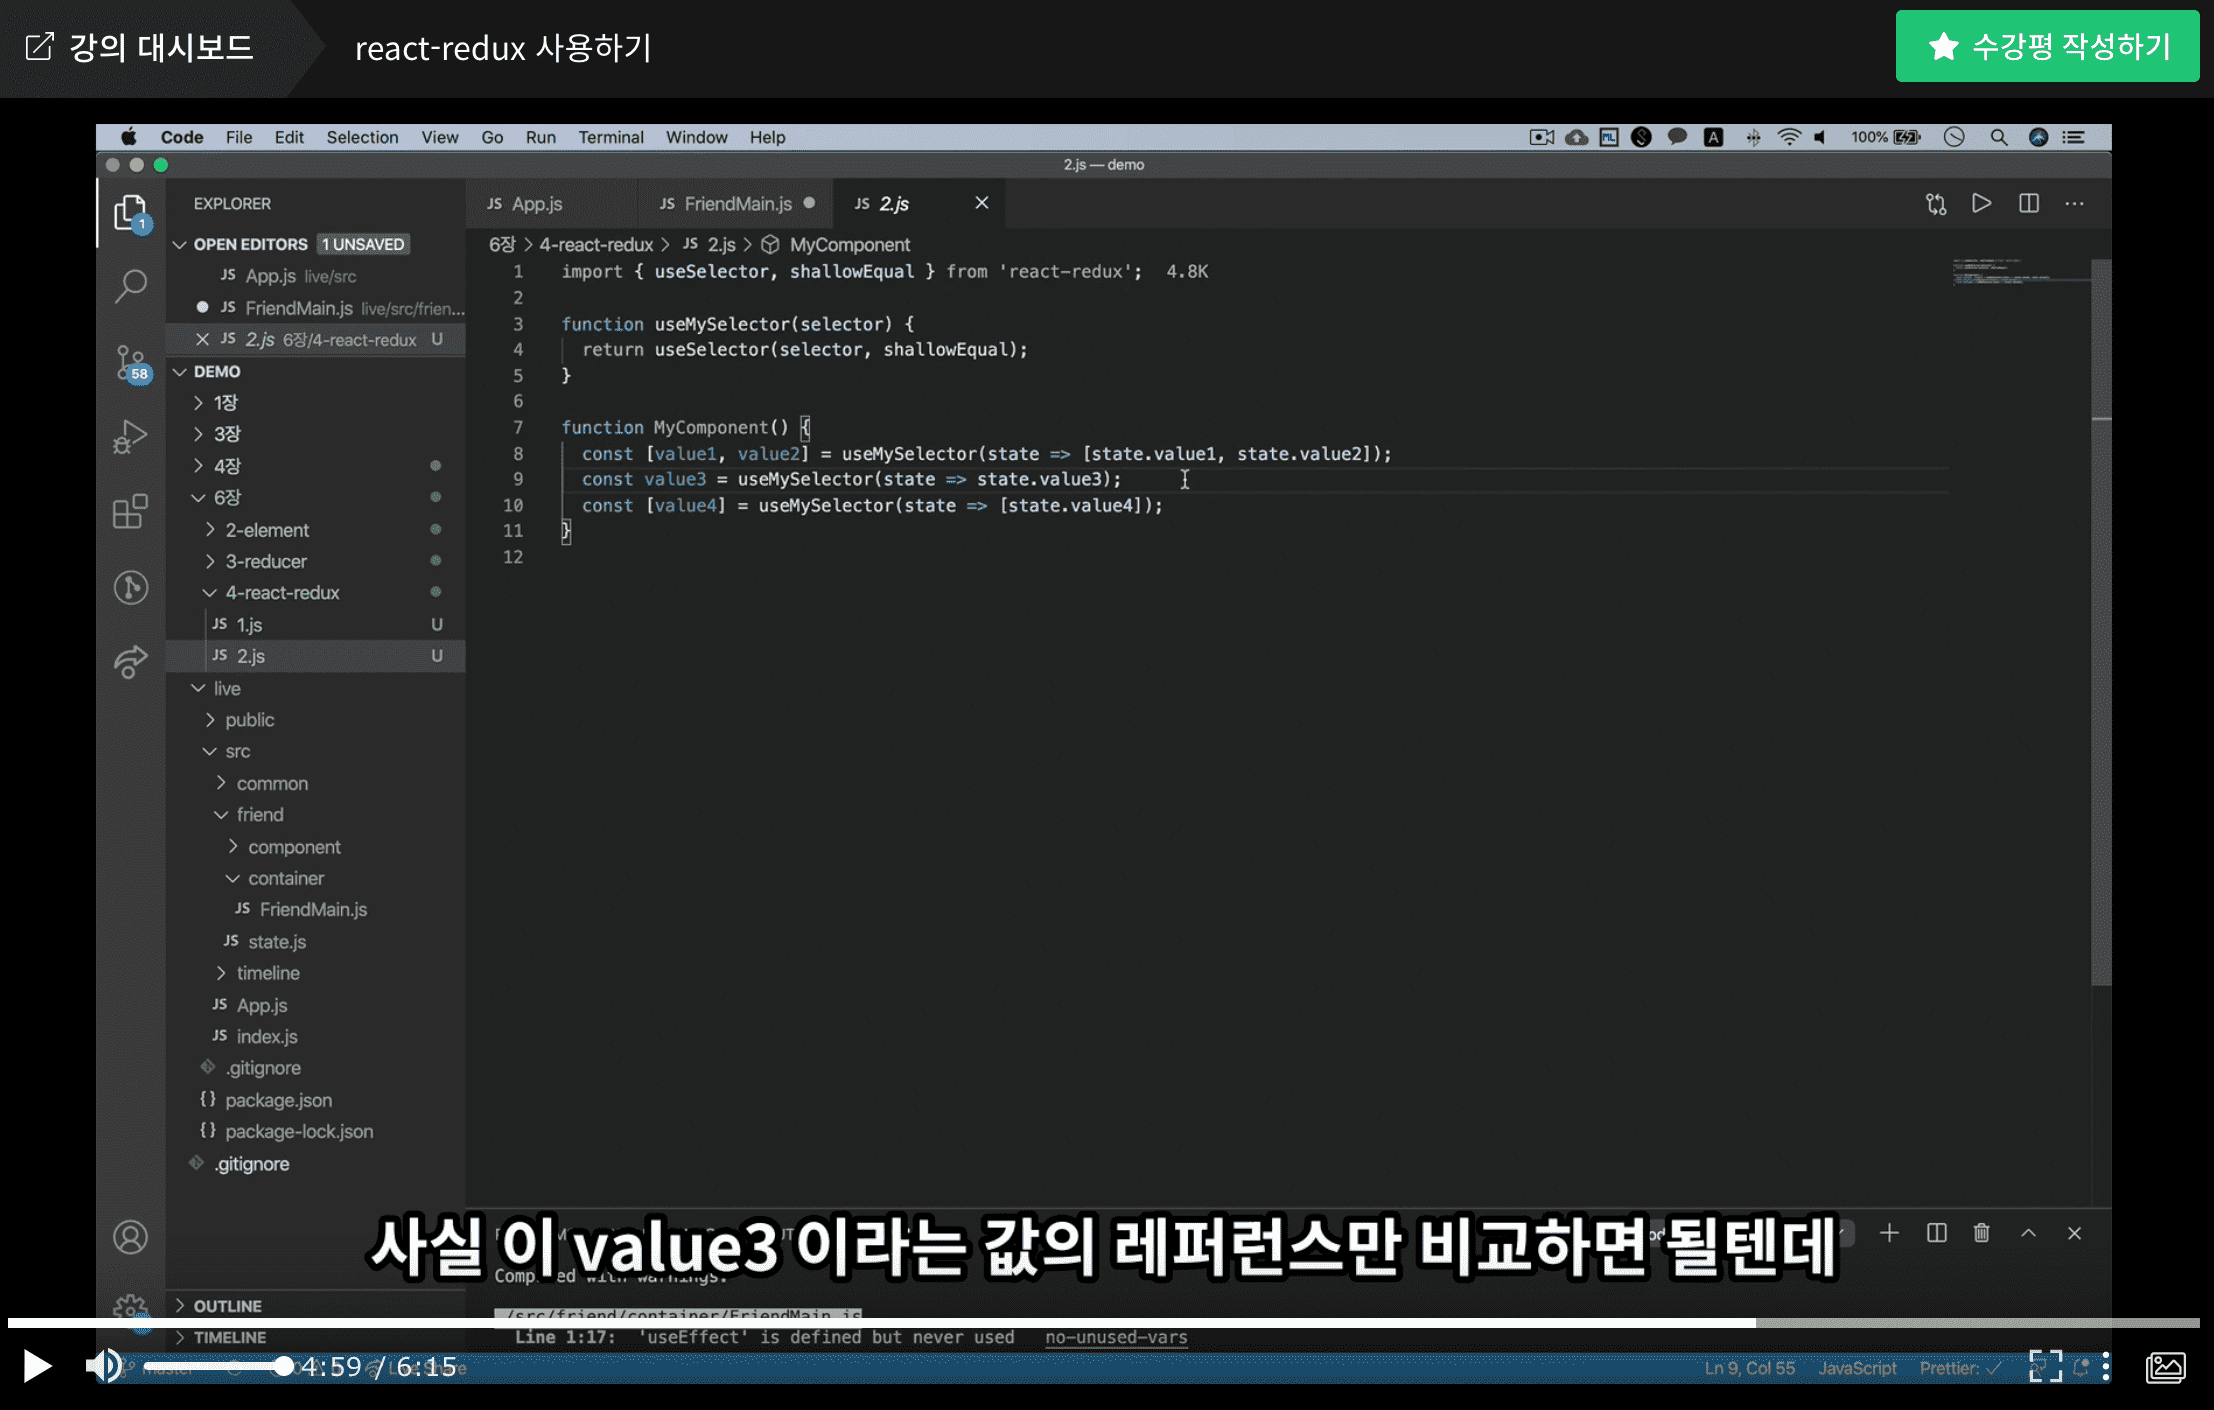
Task: Open package.json in the explorer
Action: tap(278, 1100)
